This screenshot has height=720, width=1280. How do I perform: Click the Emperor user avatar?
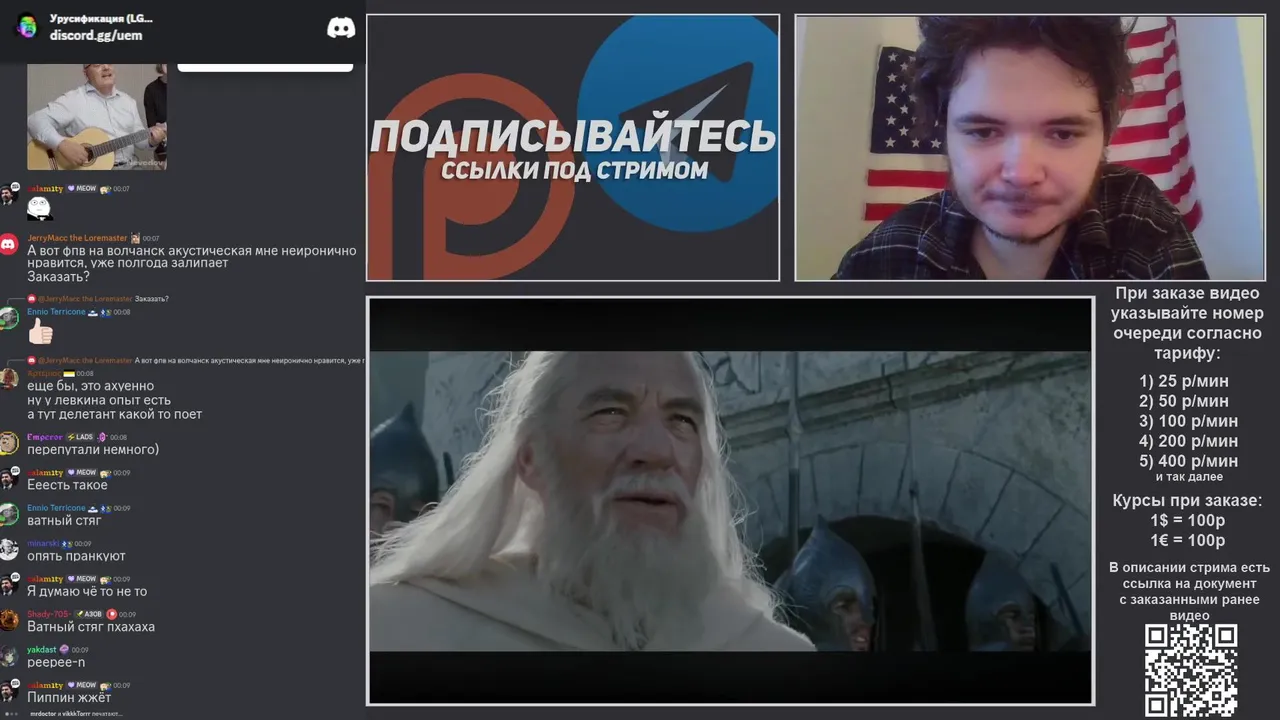coord(9,443)
